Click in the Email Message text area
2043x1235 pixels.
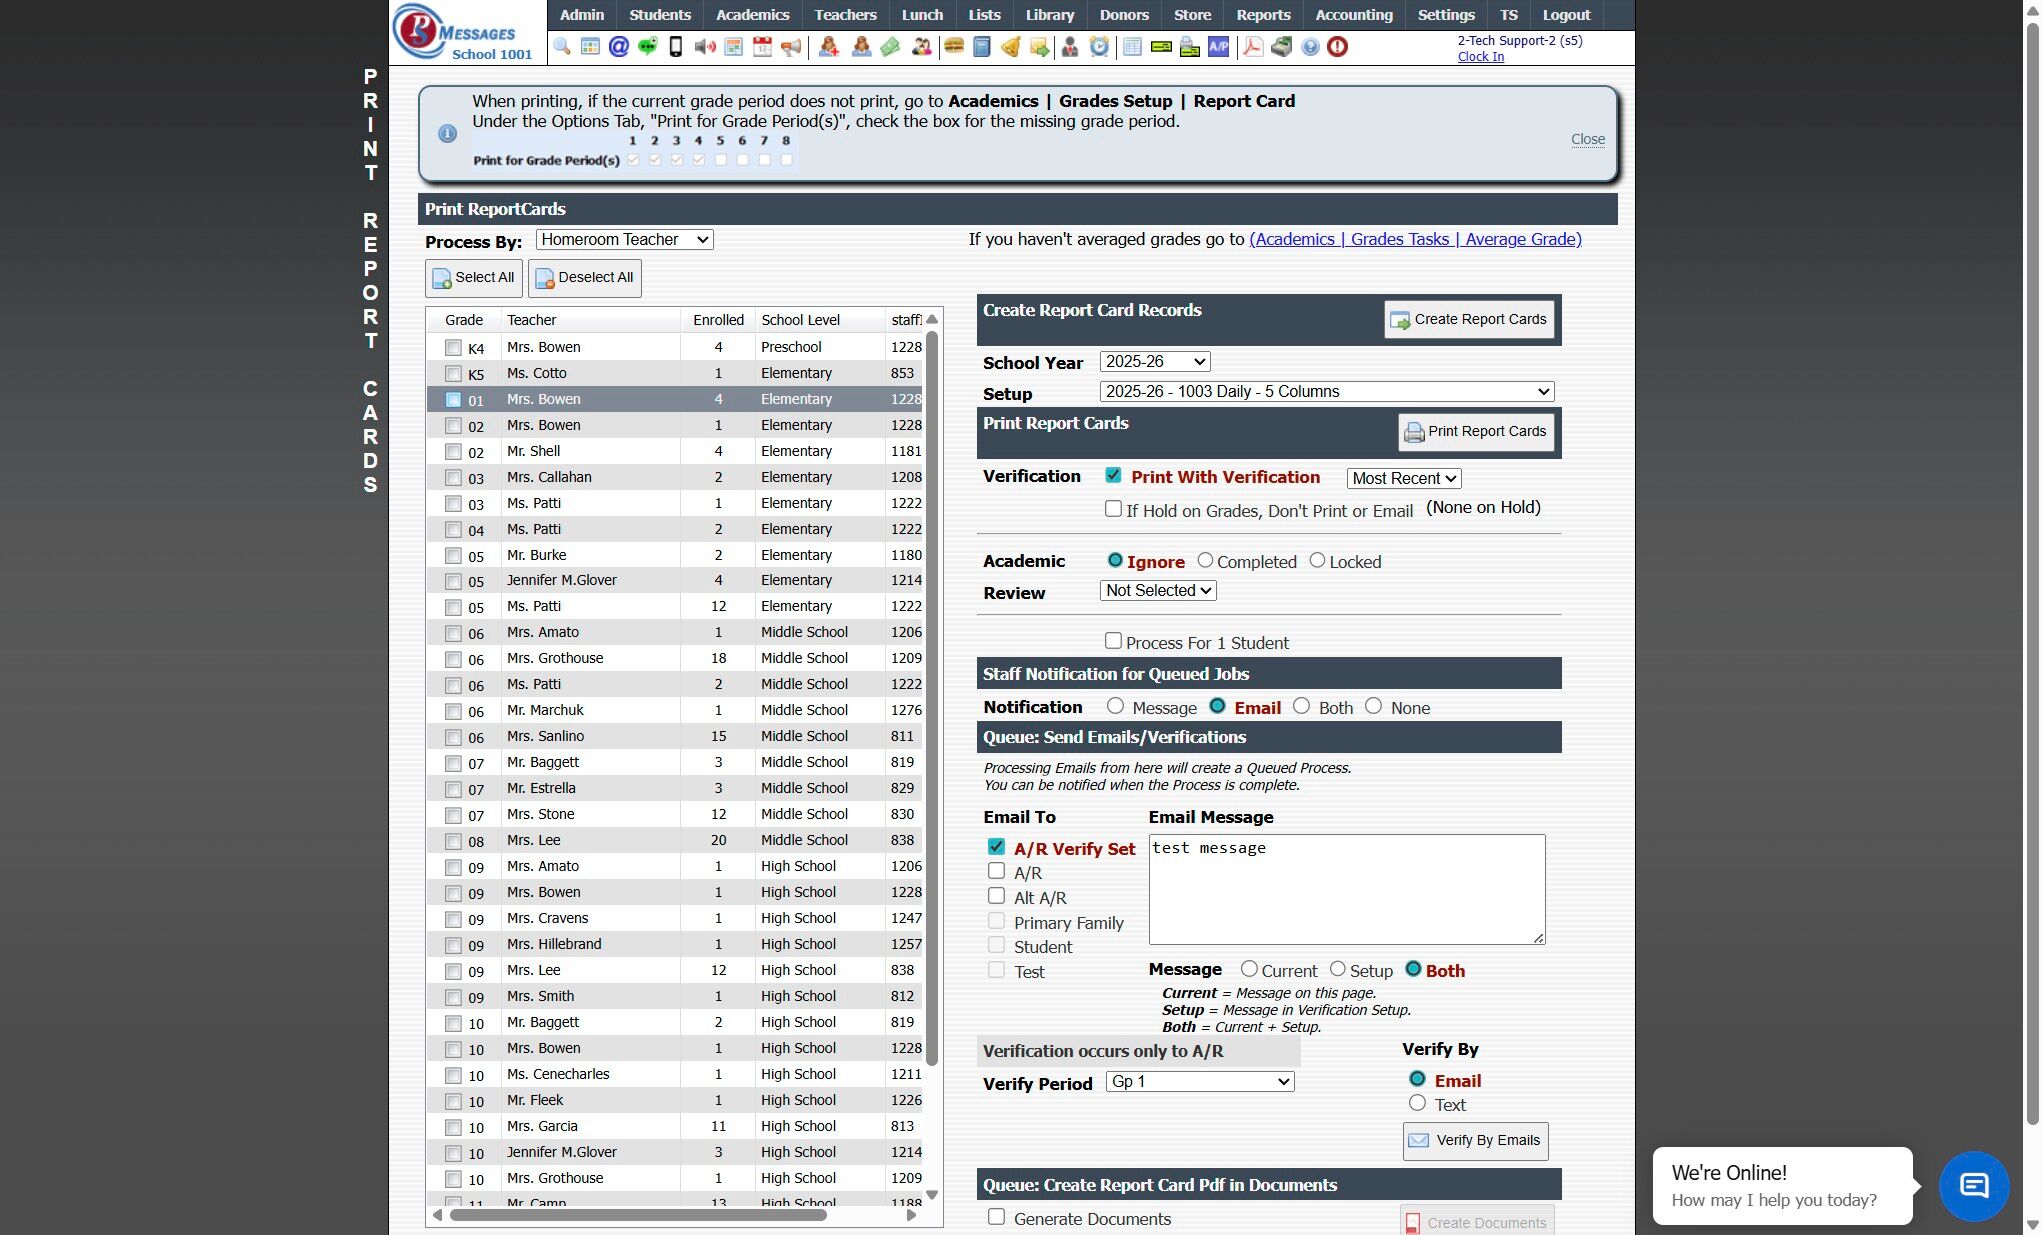click(1346, 890)
